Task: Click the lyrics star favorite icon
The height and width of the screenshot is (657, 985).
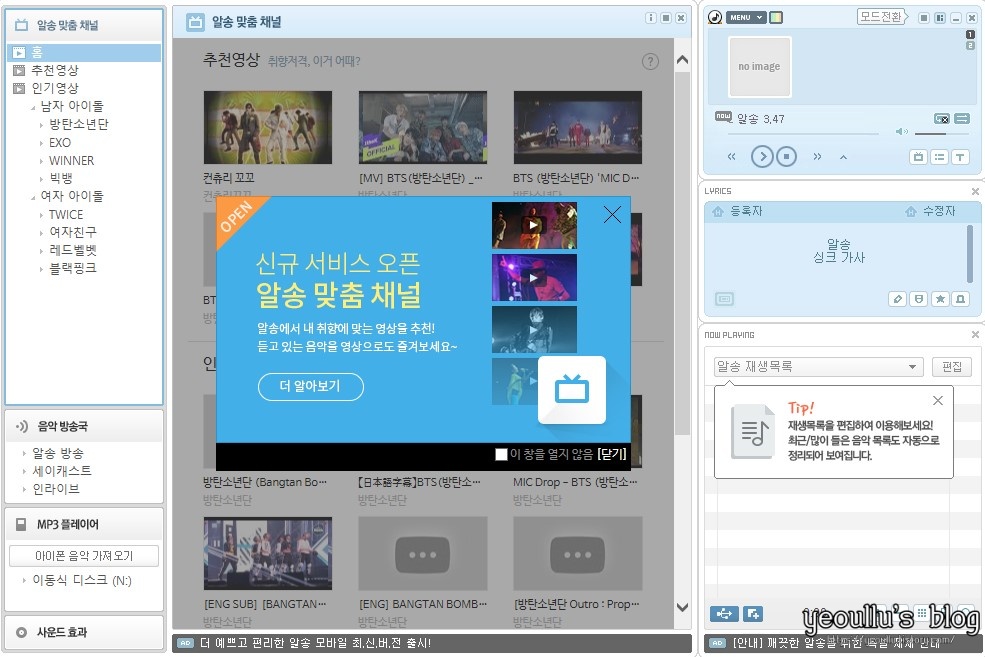Action: (940, 299)
